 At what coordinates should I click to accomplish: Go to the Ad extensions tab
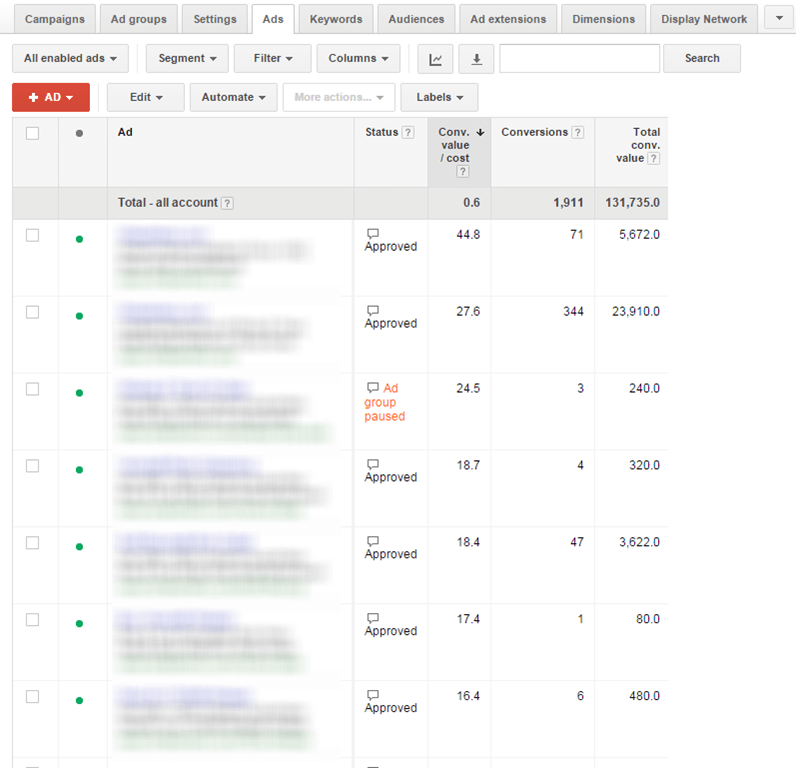point(508,19)
